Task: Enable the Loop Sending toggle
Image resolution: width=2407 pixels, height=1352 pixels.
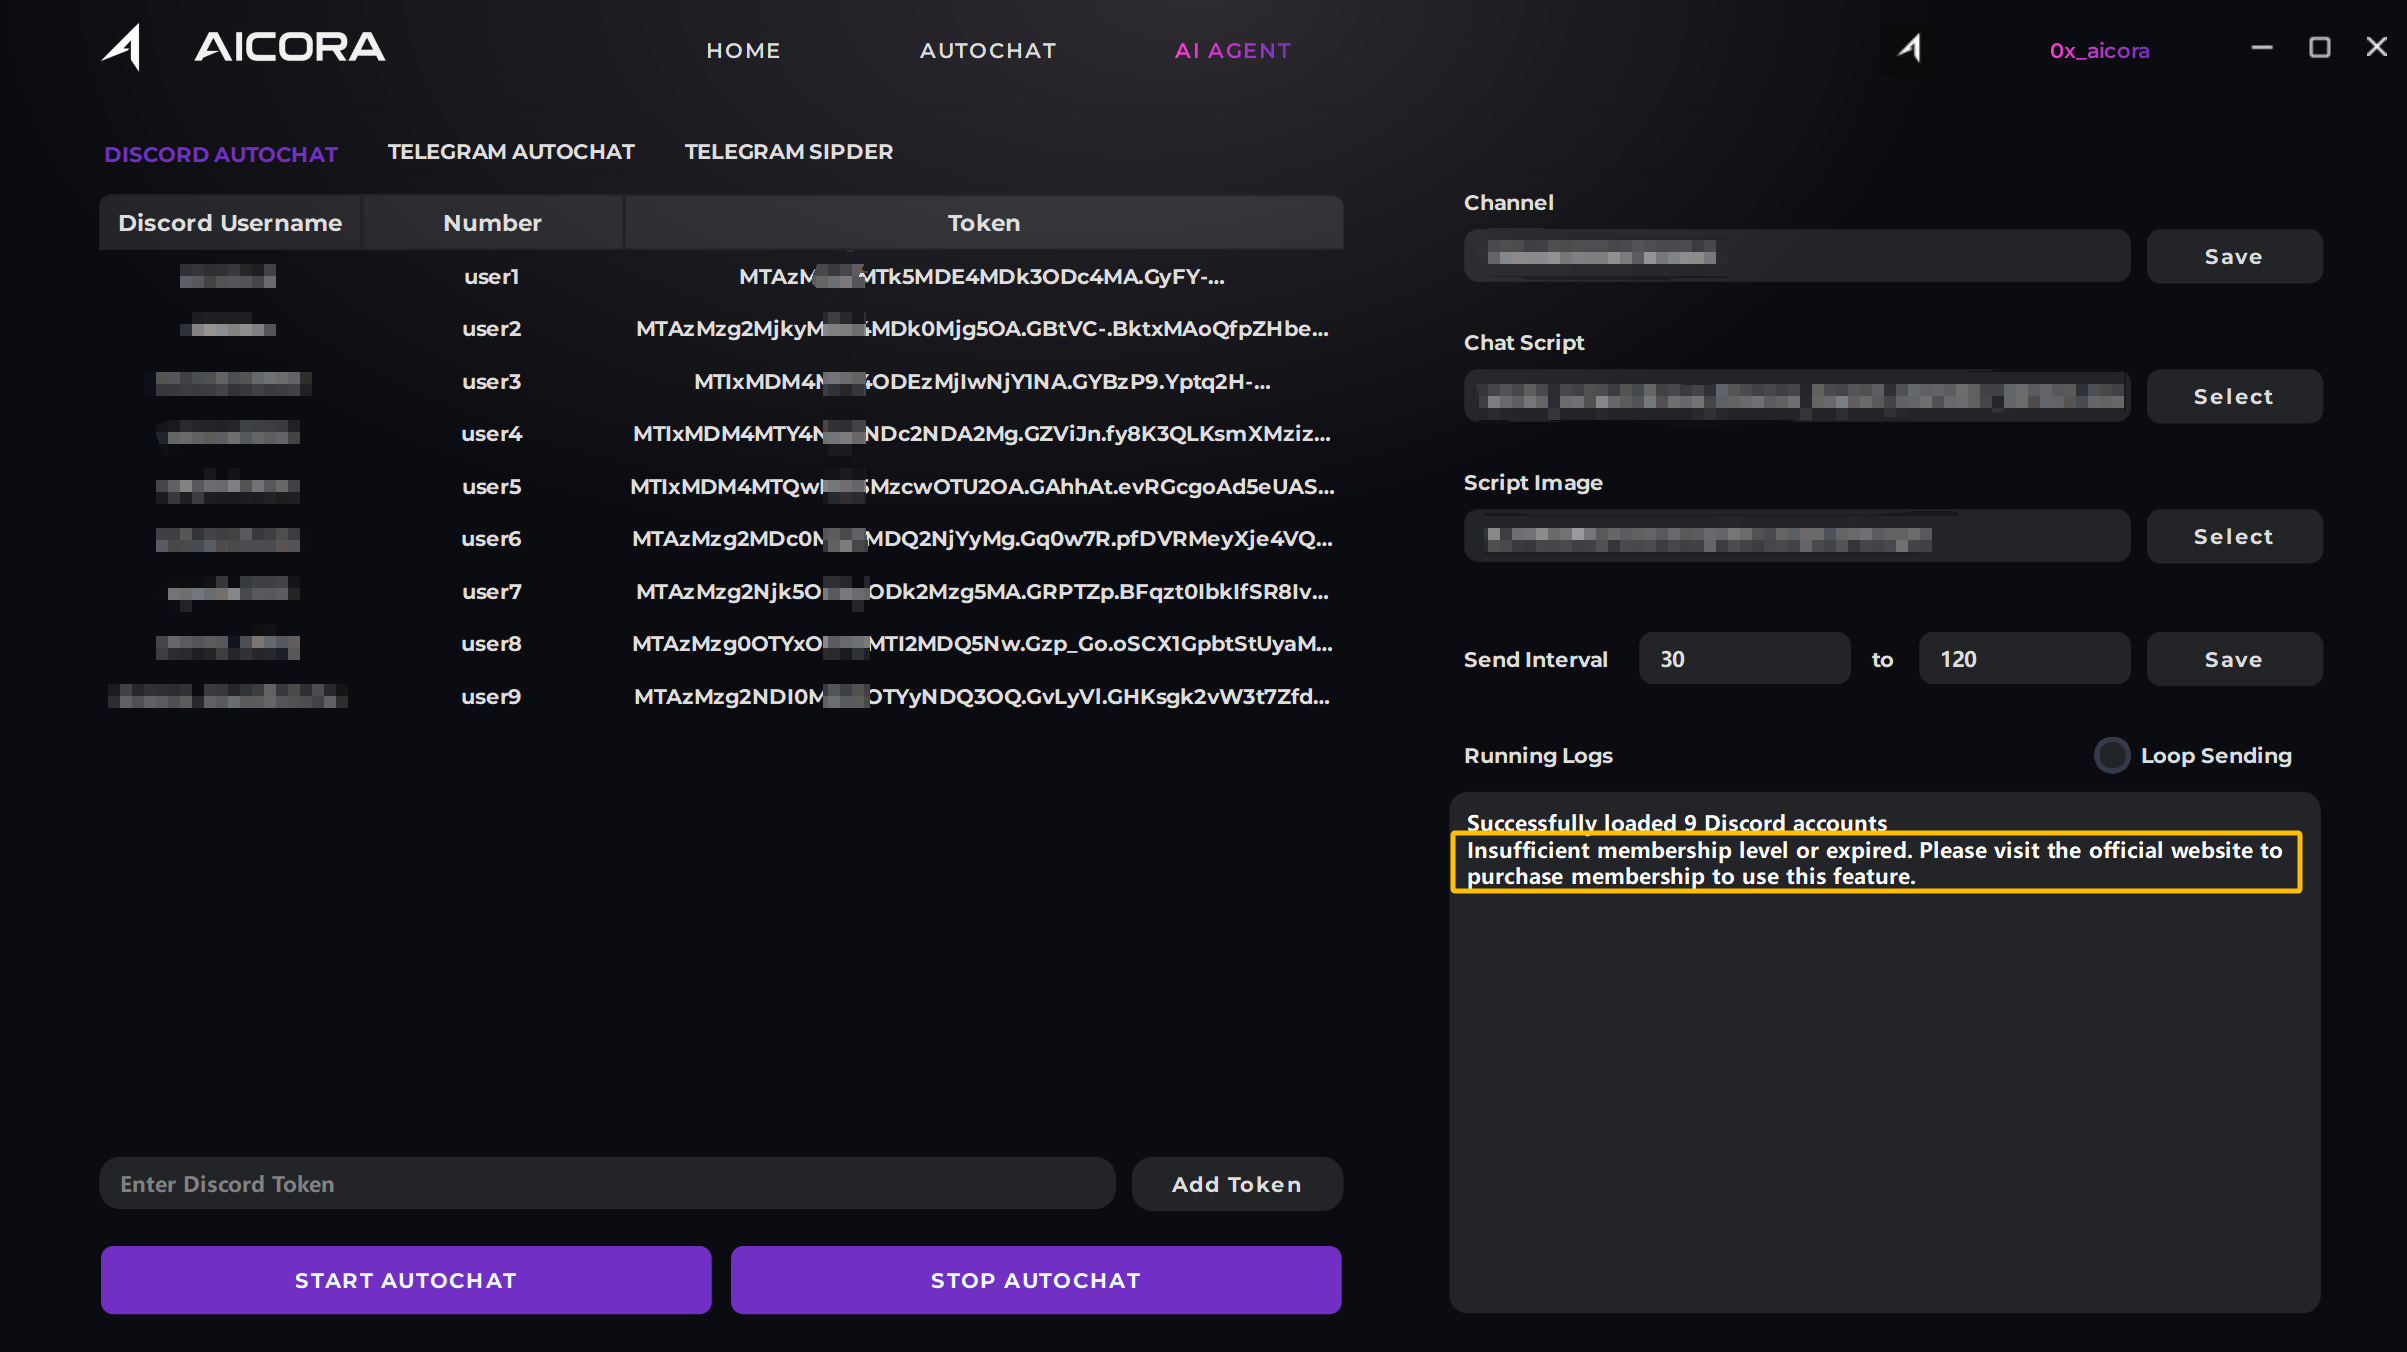Action: click(2112, 755)
